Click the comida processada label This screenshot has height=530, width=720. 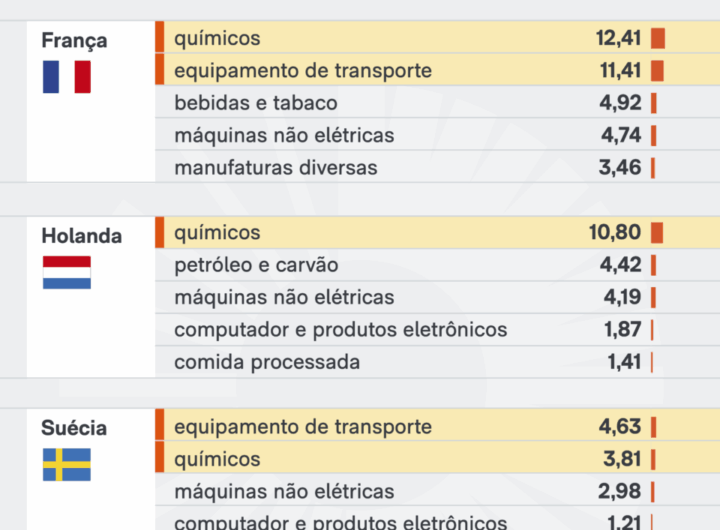[267, 361]
